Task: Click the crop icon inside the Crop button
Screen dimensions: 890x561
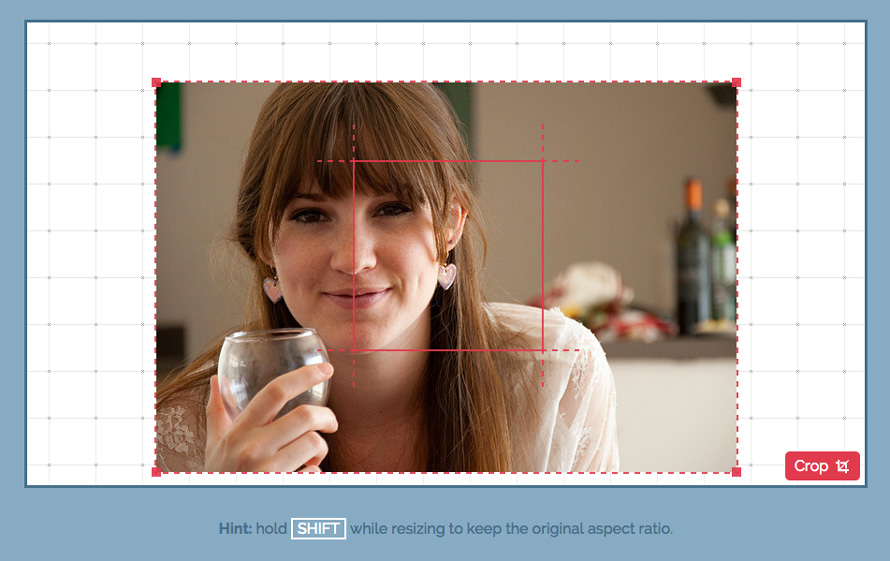Action: [x=843, y=466]
